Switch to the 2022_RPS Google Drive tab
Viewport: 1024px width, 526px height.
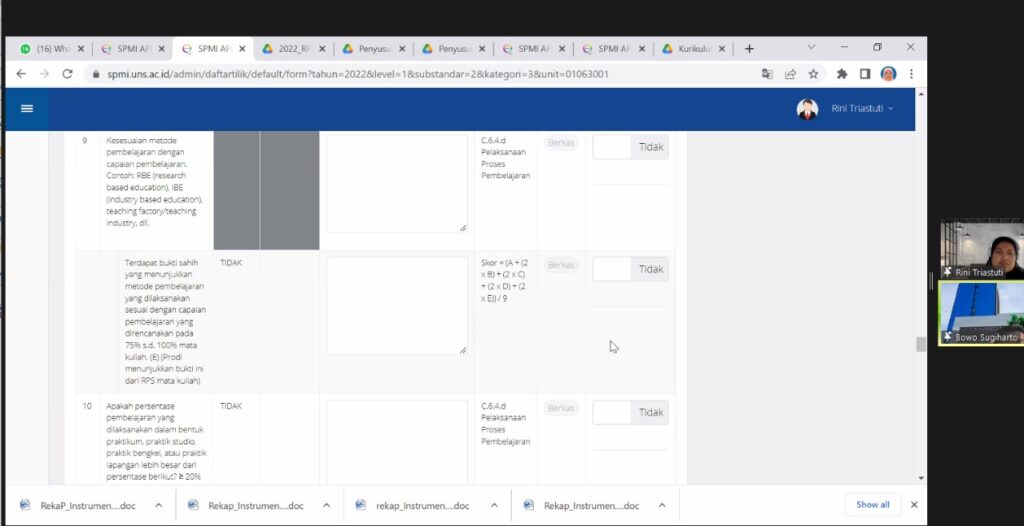coord(291,48)
